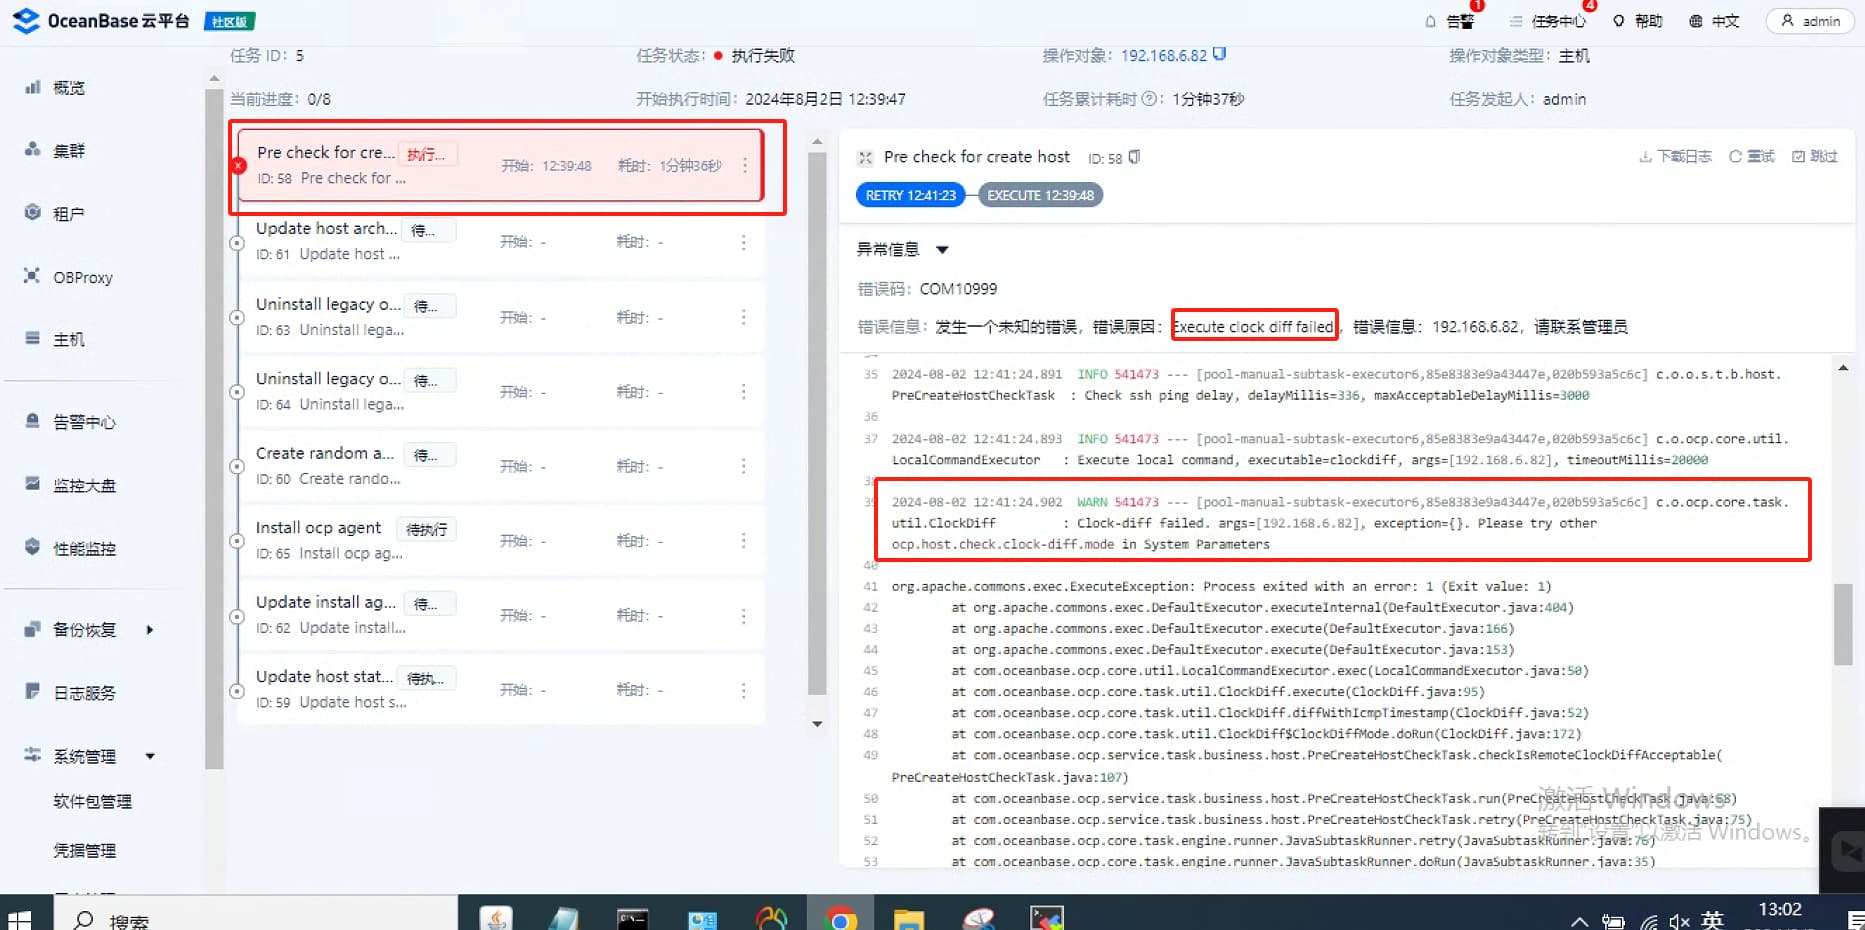Open the 任务中心 task center
The height and width of the screenshot is (930, 1865).
coord(1547,21)
